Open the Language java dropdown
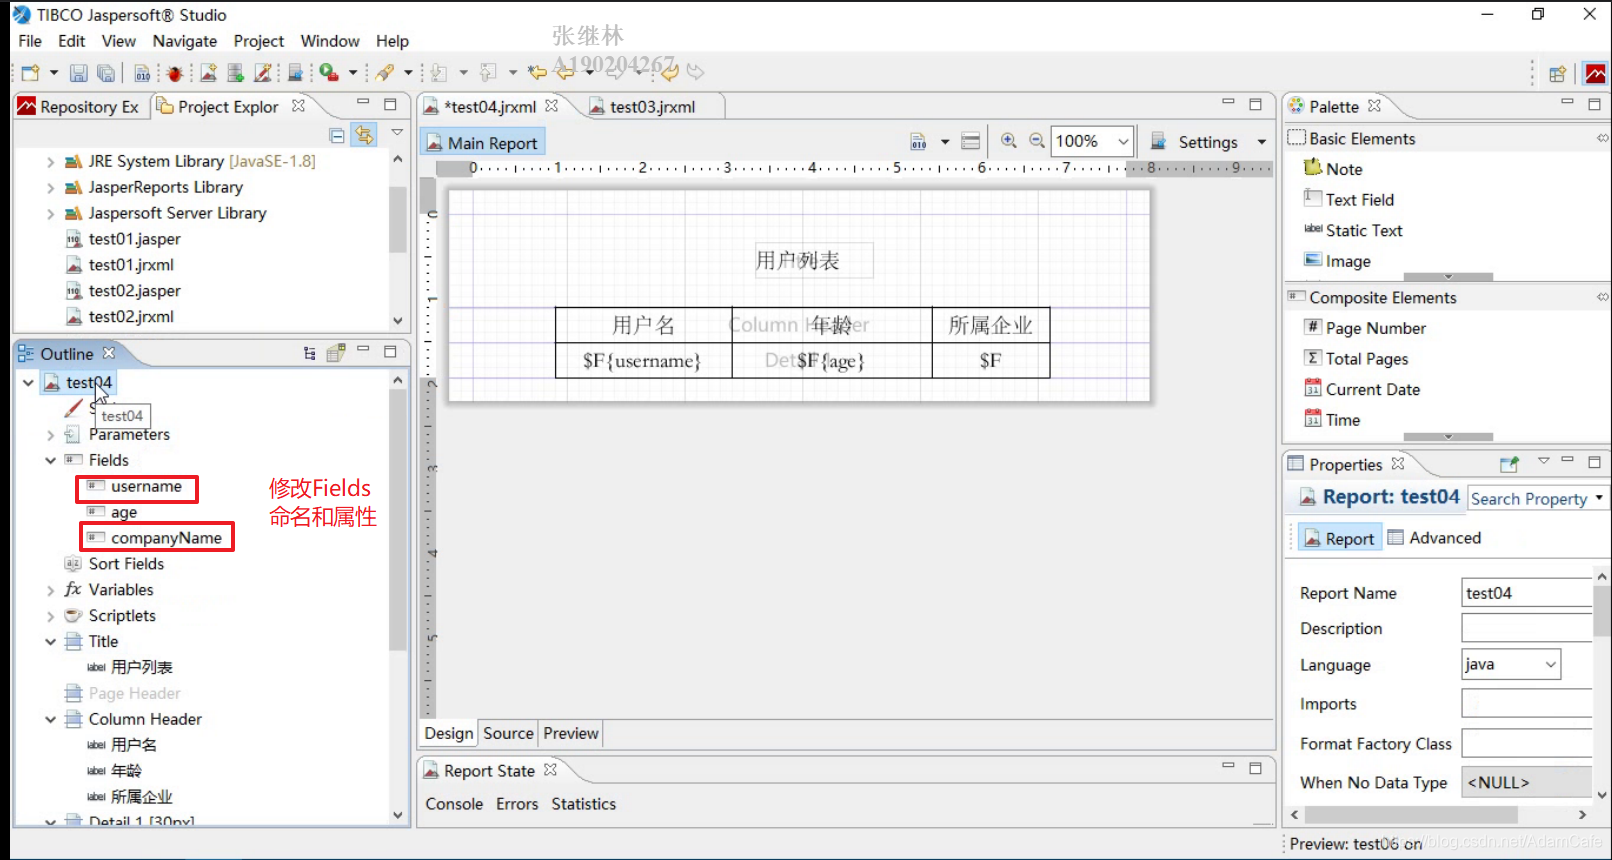Viewport: 1612px width, 860px height. click(1550, 665)
